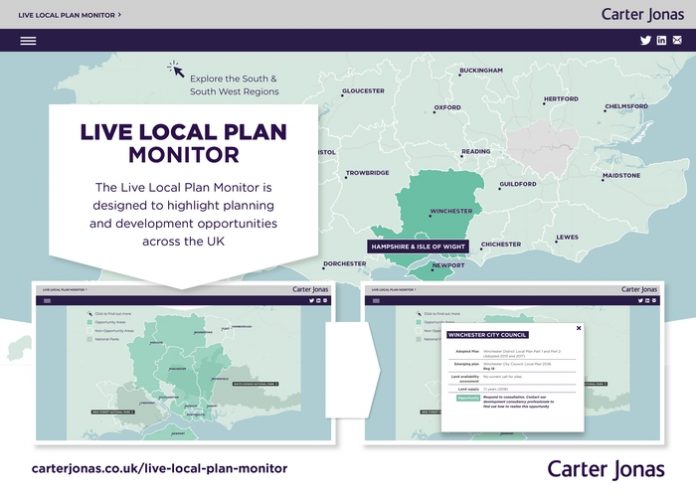Open the Twitter icon in the top bar
The width and height of the screenshot is (696, 497).
point(645,41)
